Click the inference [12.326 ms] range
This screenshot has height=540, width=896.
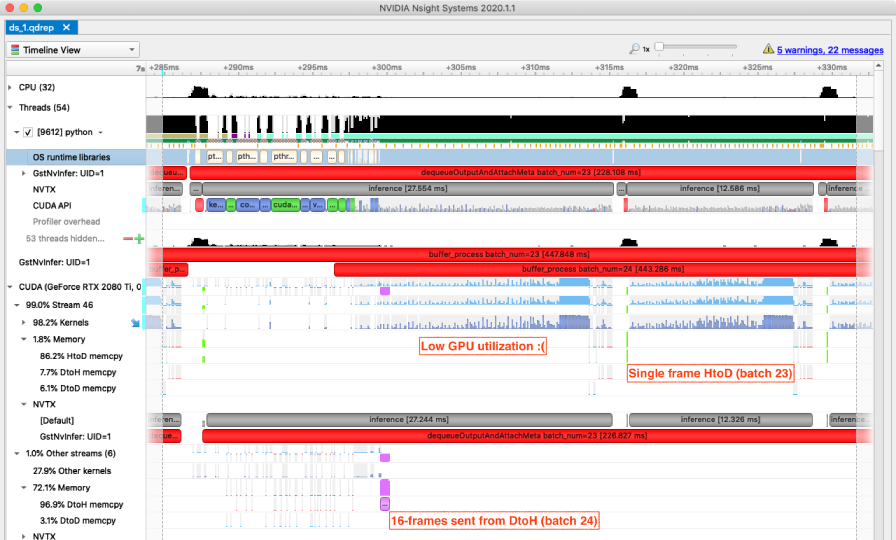tap(721, 420)
